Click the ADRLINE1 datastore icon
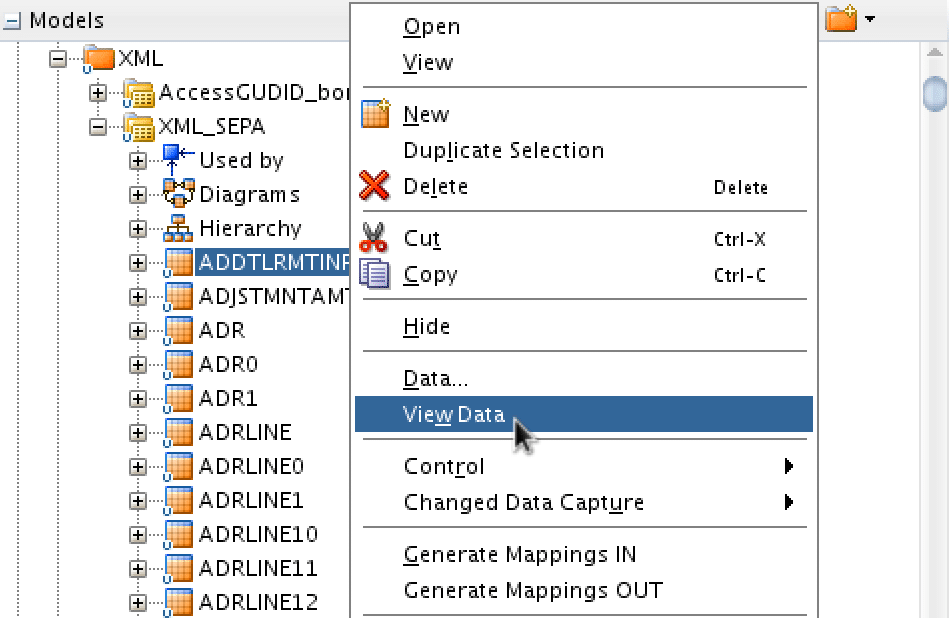The image size is (949, 618). pos(179,501)
